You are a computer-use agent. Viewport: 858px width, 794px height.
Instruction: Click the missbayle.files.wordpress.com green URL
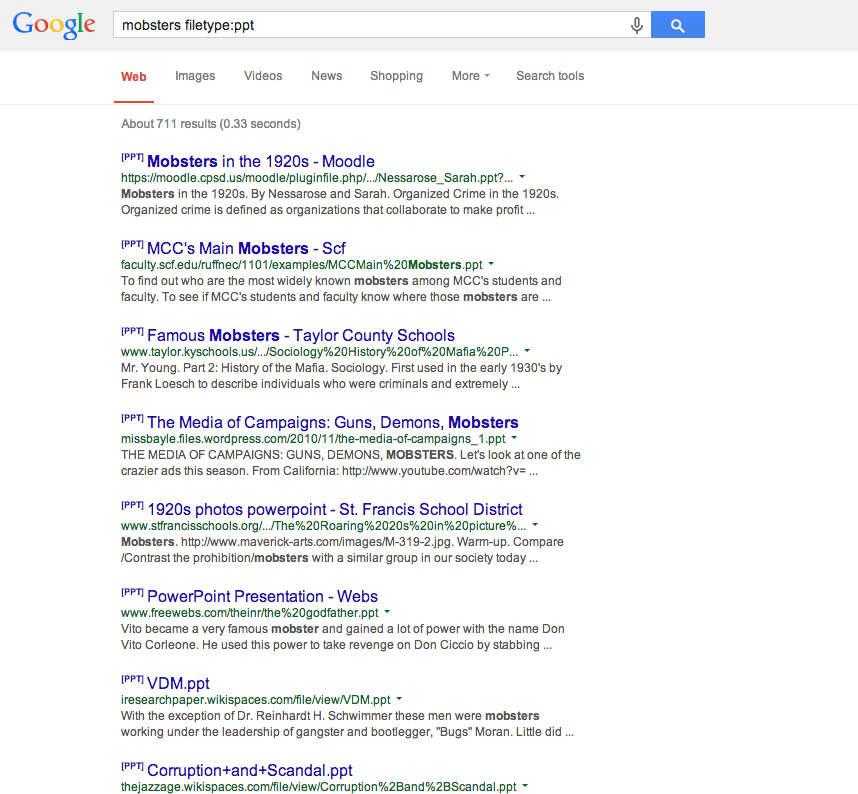[x=313, y=439]
